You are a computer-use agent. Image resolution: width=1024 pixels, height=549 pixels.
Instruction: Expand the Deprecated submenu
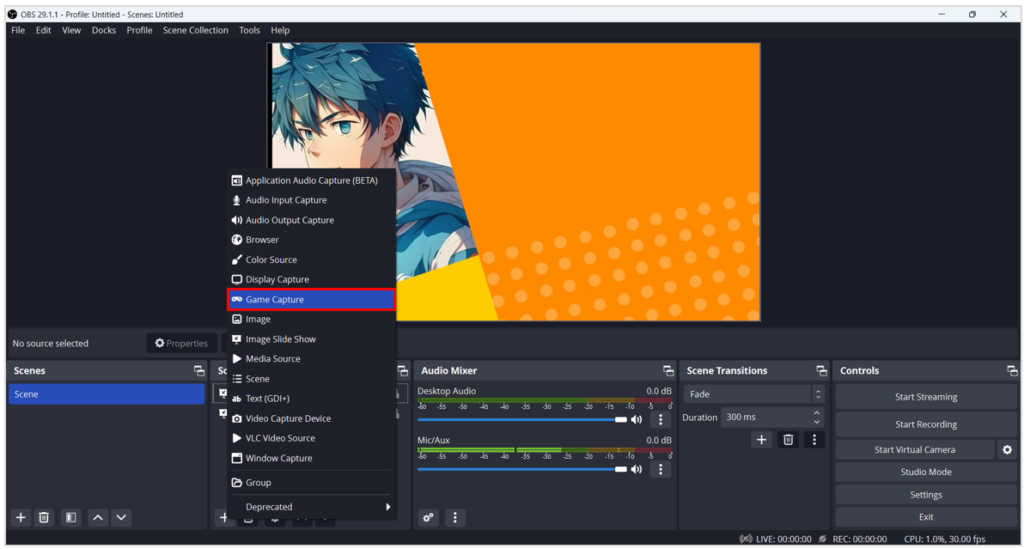(x=312, y=507)
